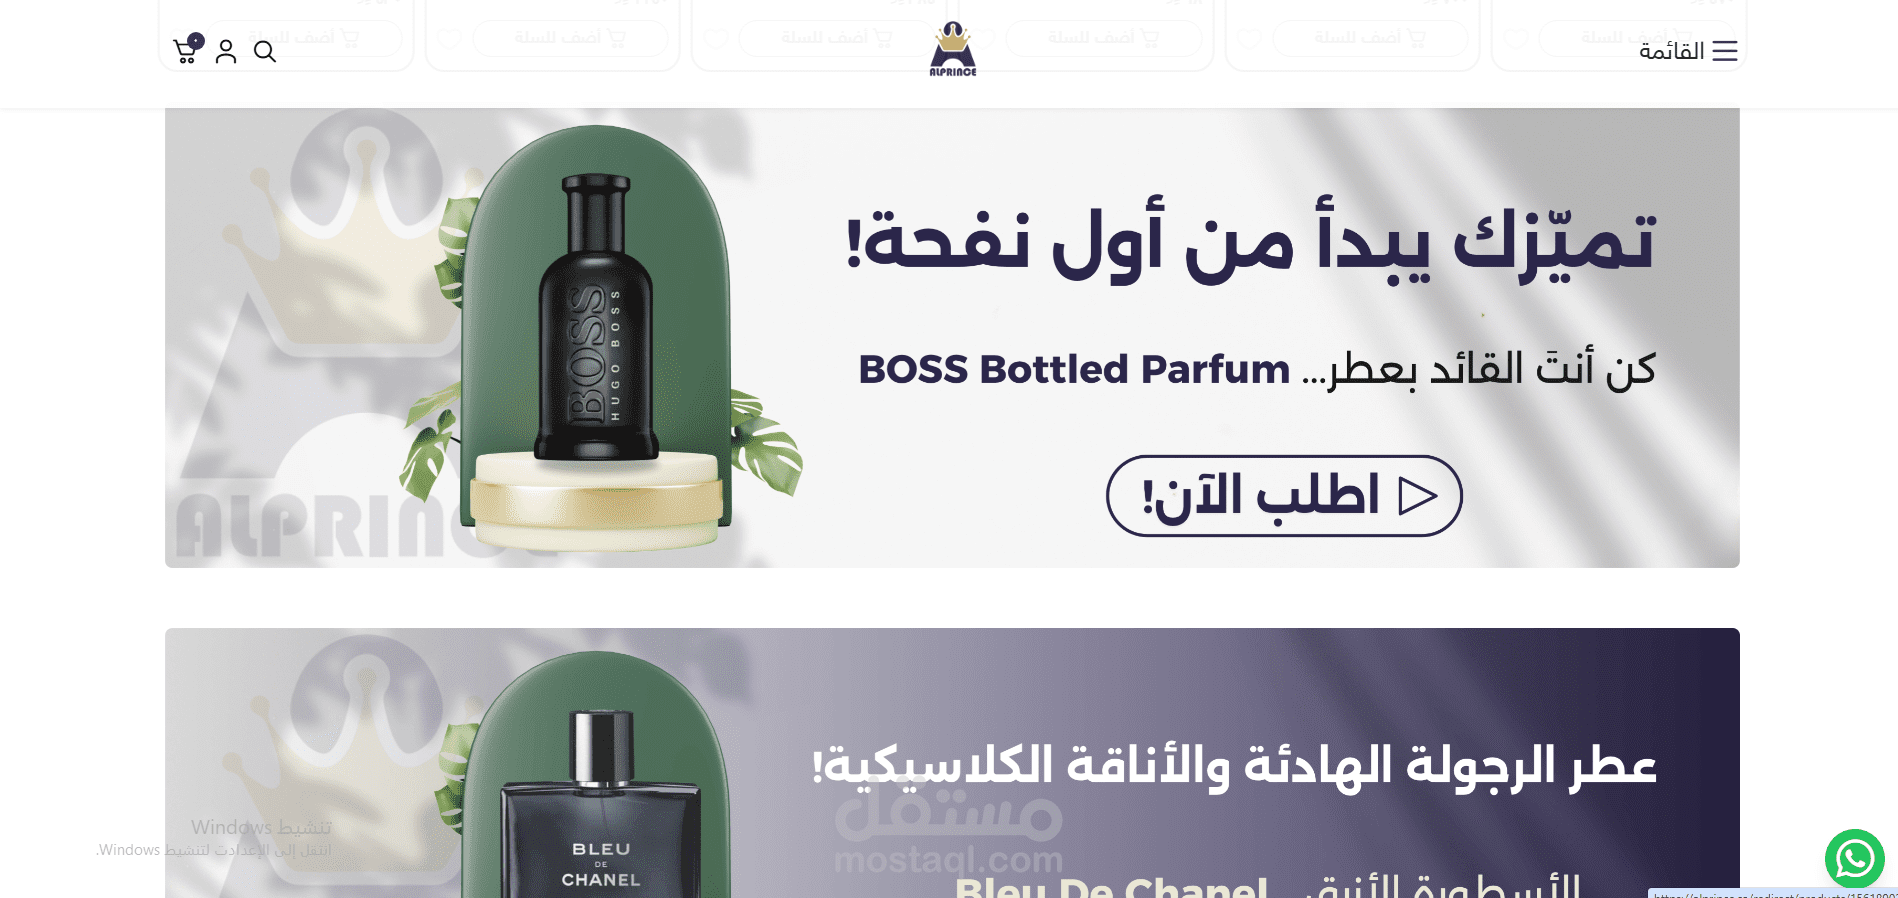Click the BOSS Bottled Parfum text
The height and width of the screenshot is (898, 1898).
click(x=1075, y=370)
